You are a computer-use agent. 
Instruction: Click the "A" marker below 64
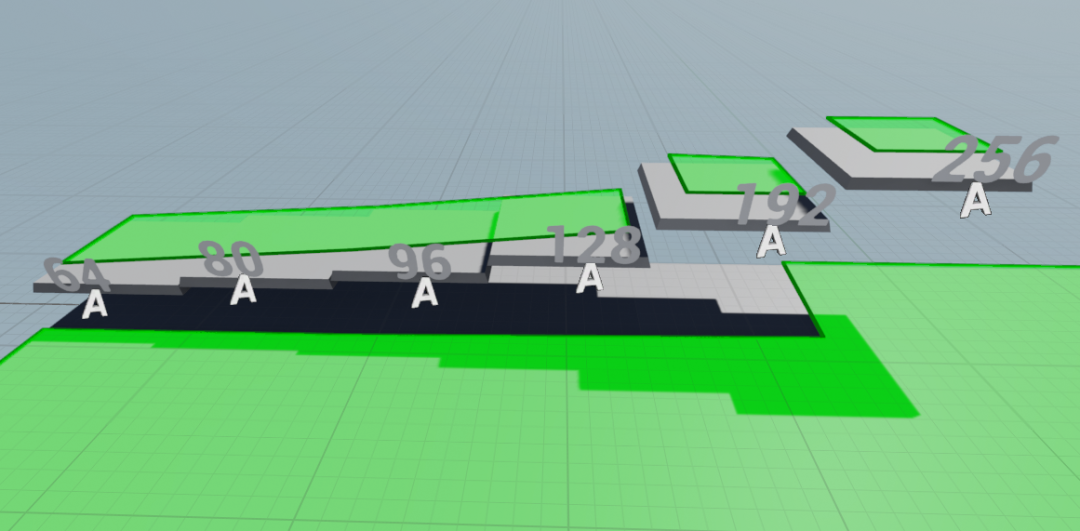tap(94, 304)
